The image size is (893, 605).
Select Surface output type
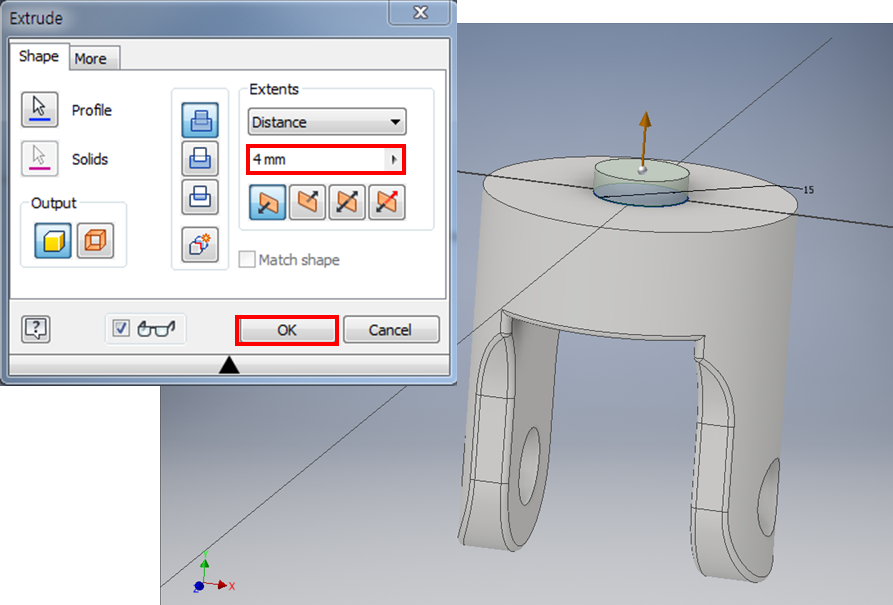95,240
